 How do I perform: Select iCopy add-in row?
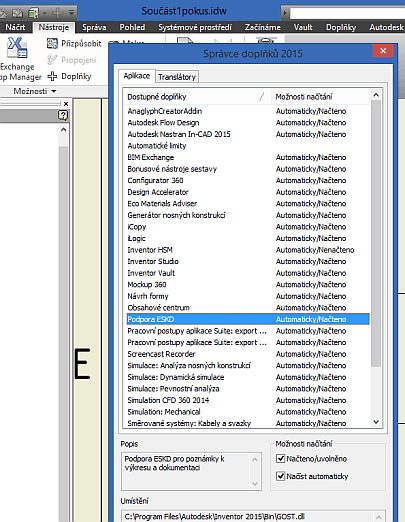(x=247, y=227)
